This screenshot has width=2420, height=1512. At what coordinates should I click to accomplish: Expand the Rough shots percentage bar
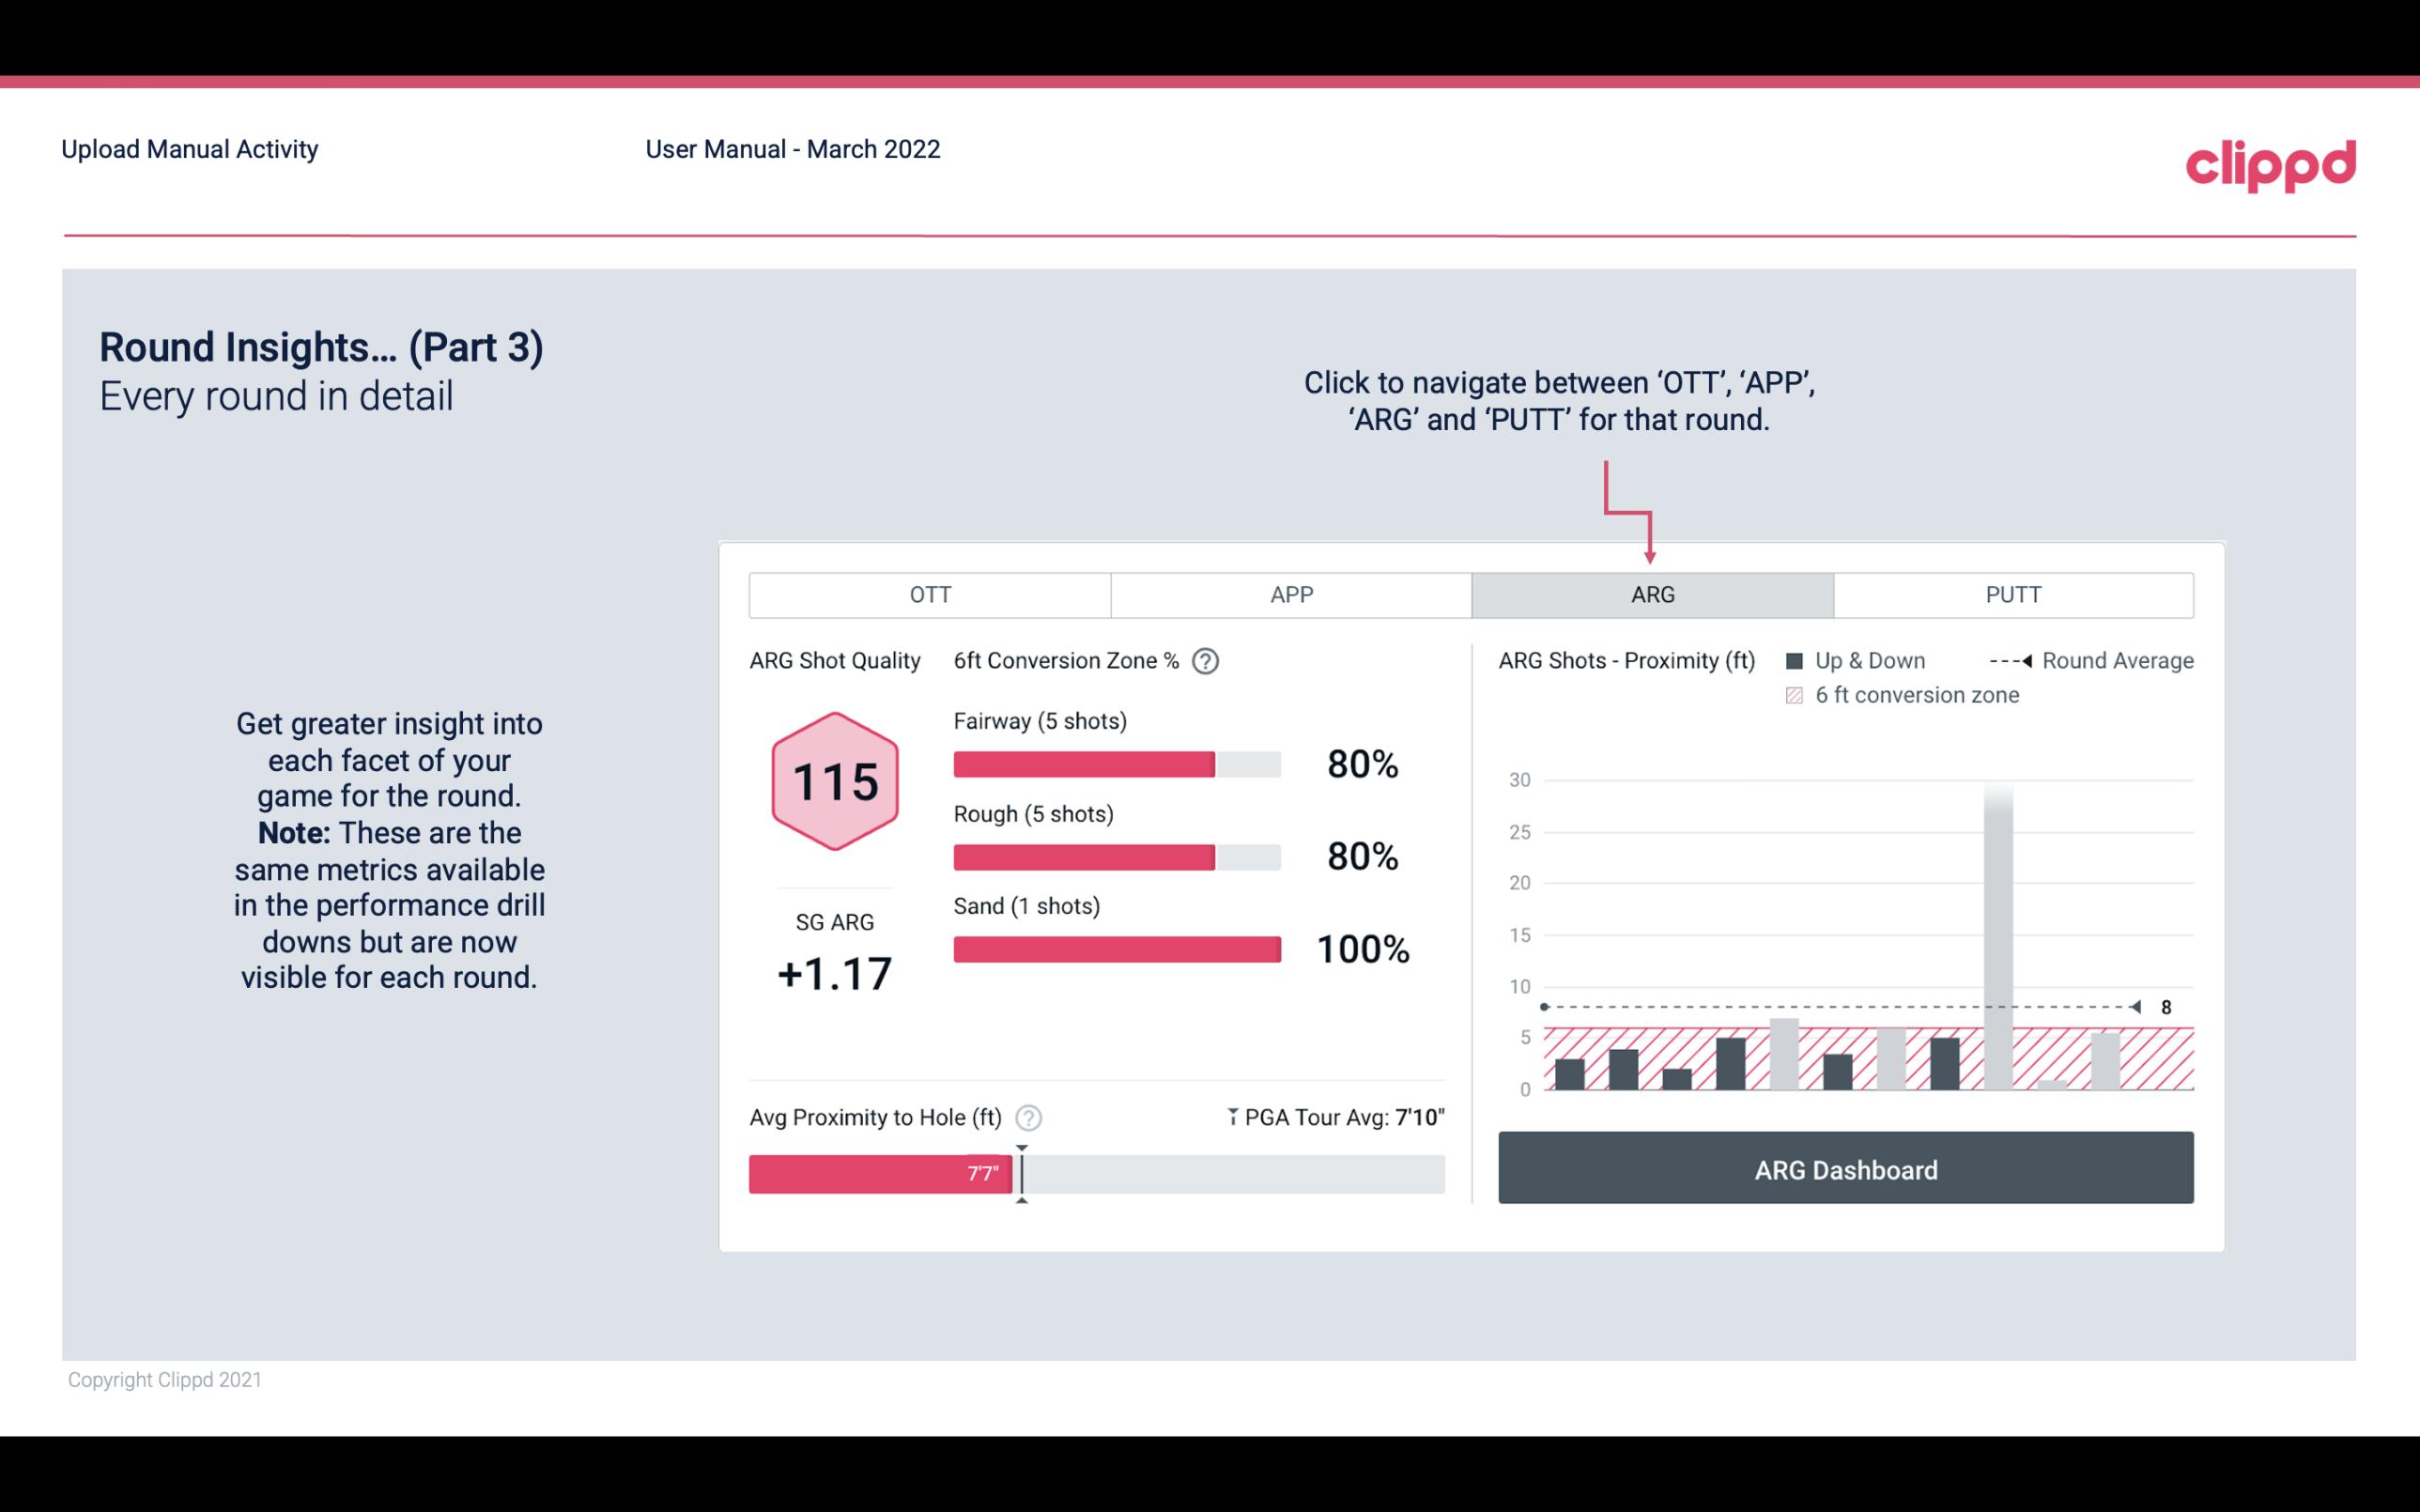tap(1116, 857)
